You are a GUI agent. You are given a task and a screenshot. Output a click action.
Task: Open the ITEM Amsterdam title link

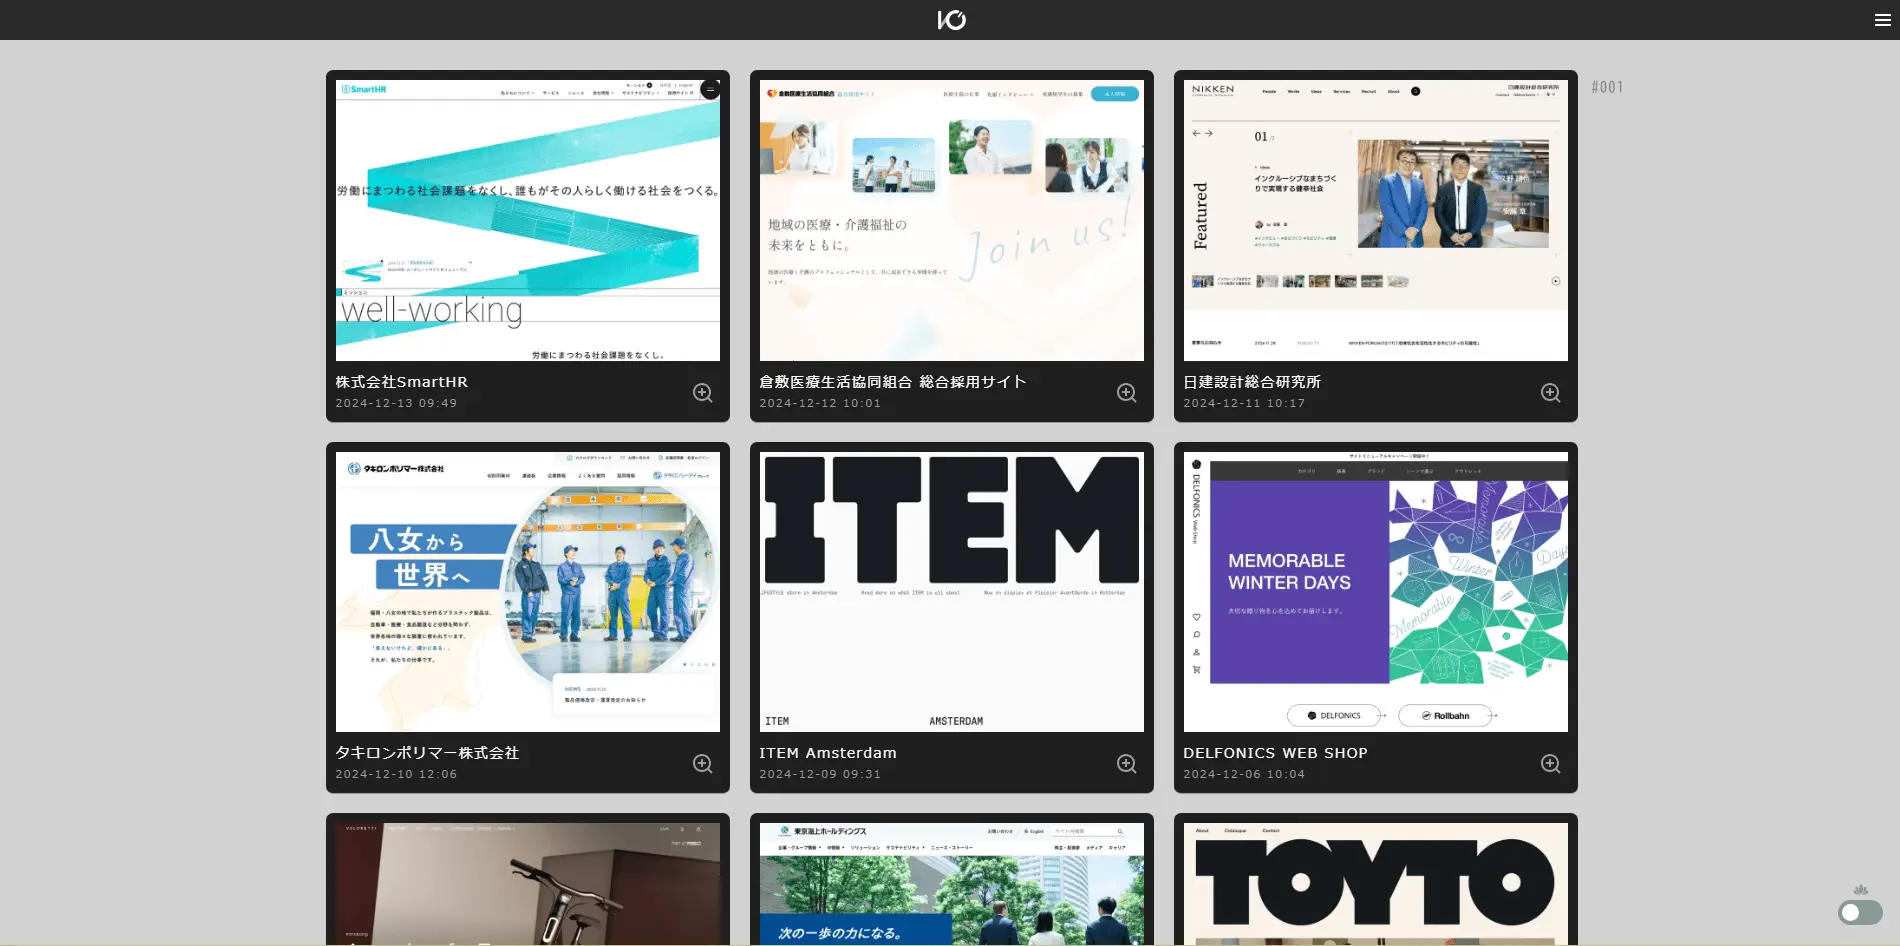click(x=828, y=753)
